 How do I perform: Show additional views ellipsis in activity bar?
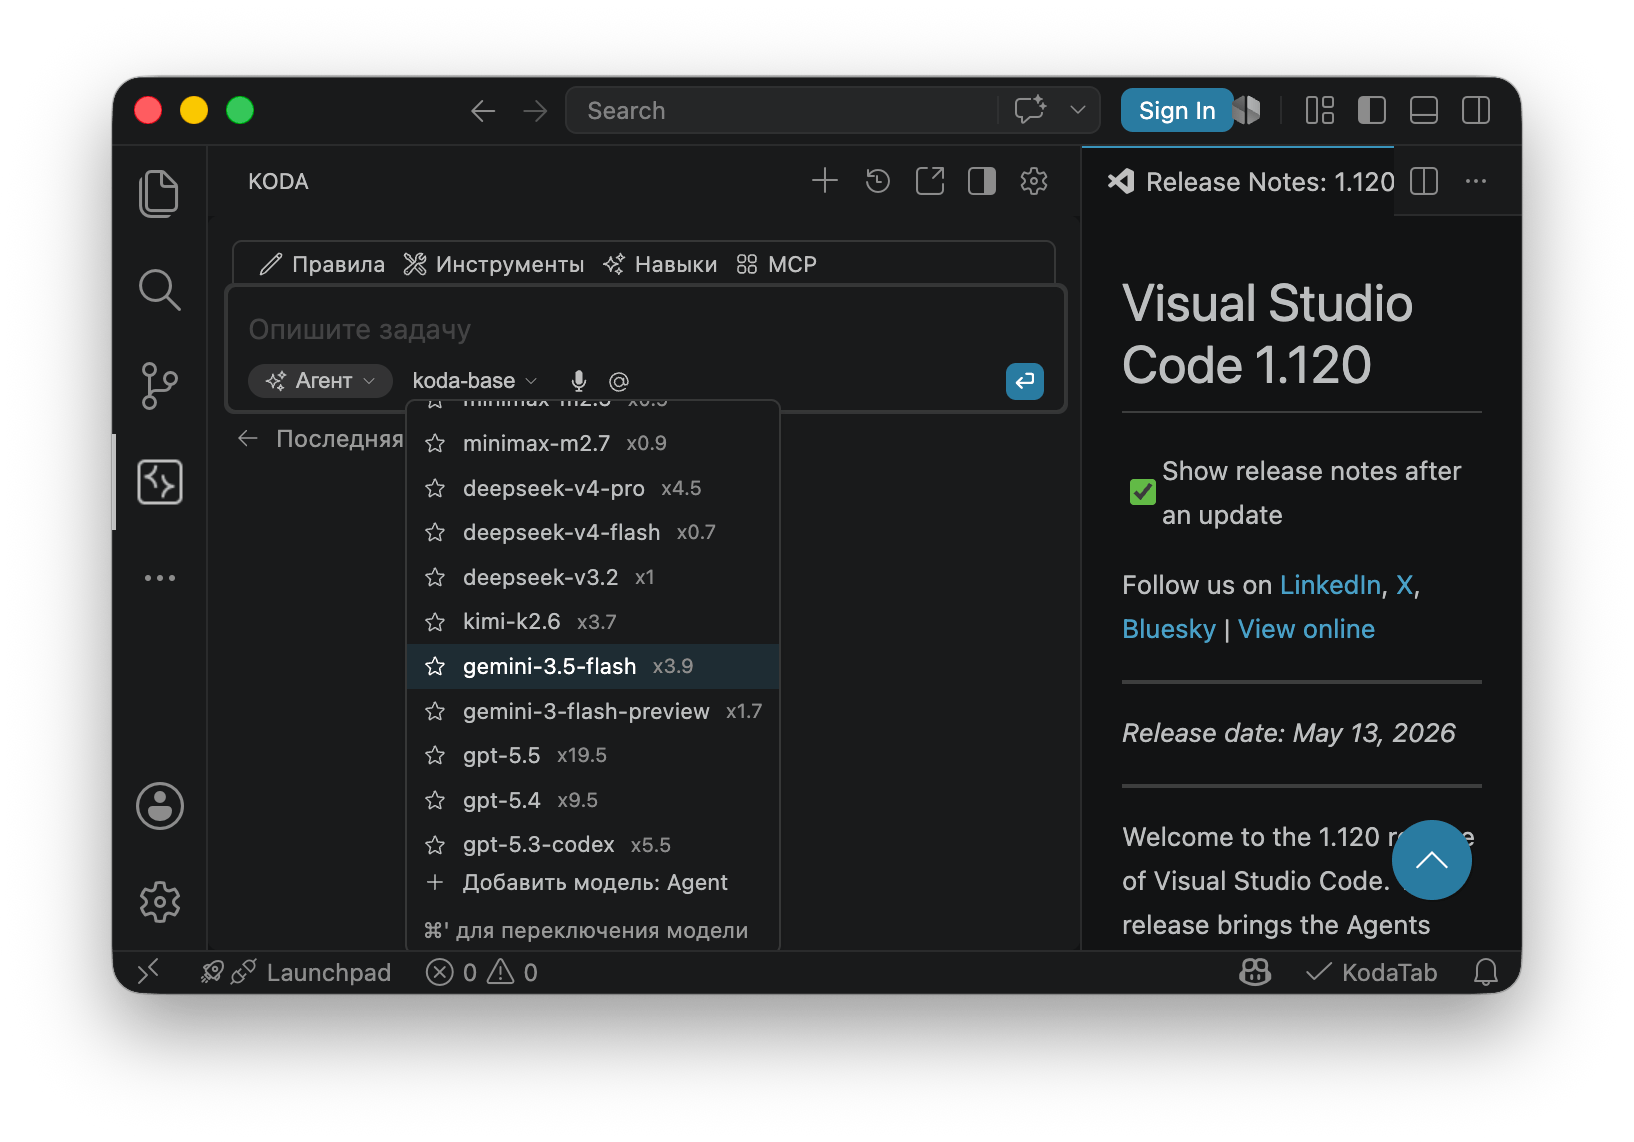pyautogui.click(x=159, y=578)
